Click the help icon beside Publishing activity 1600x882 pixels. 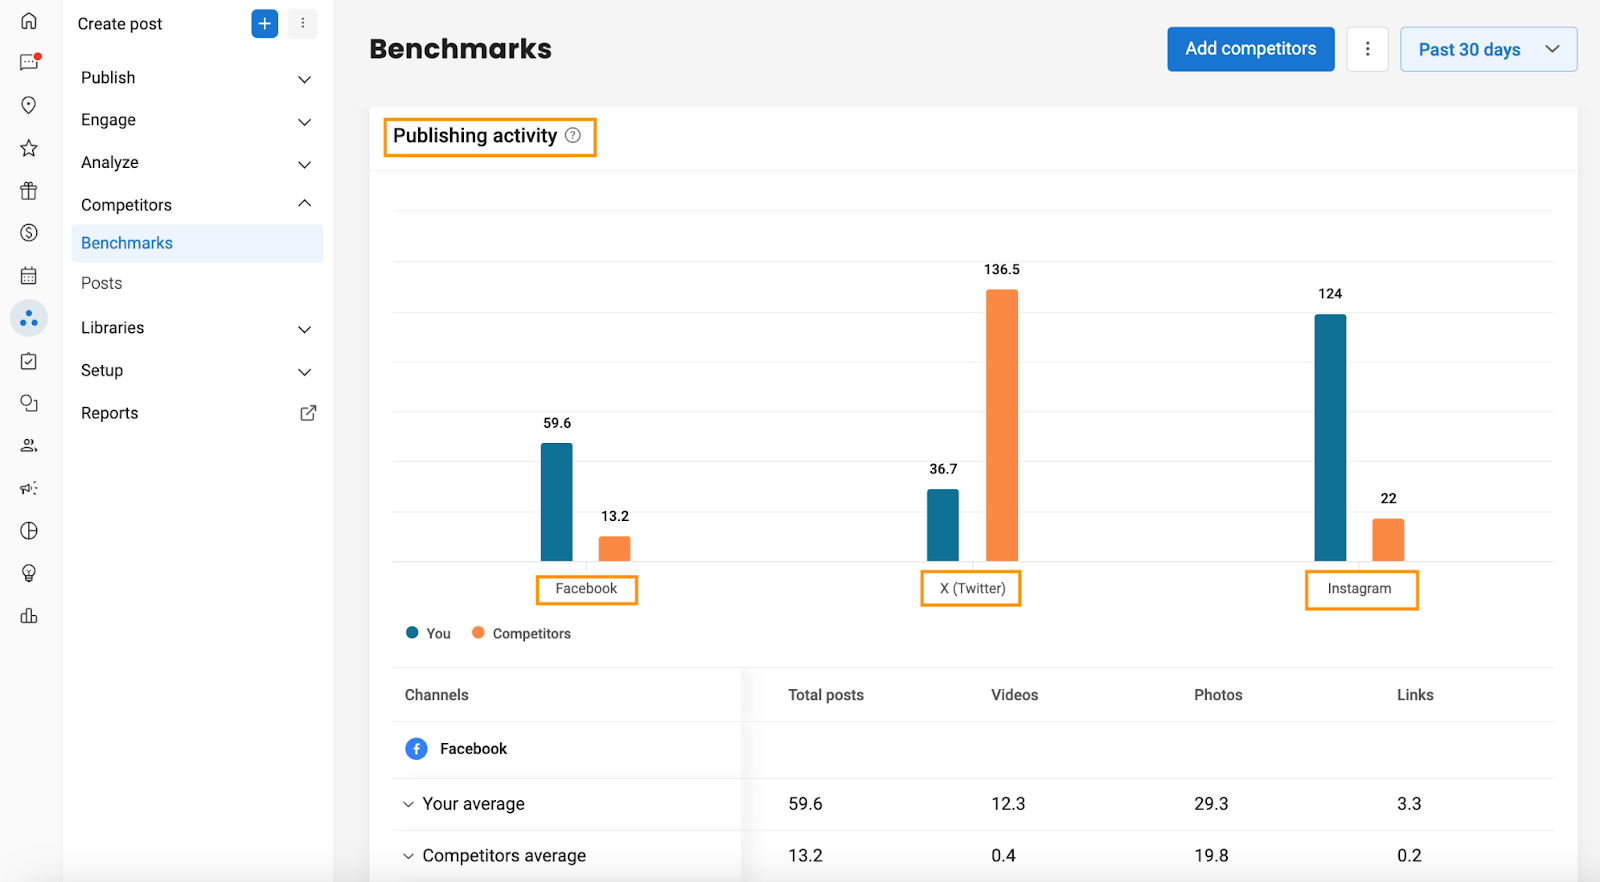[573, 135]
